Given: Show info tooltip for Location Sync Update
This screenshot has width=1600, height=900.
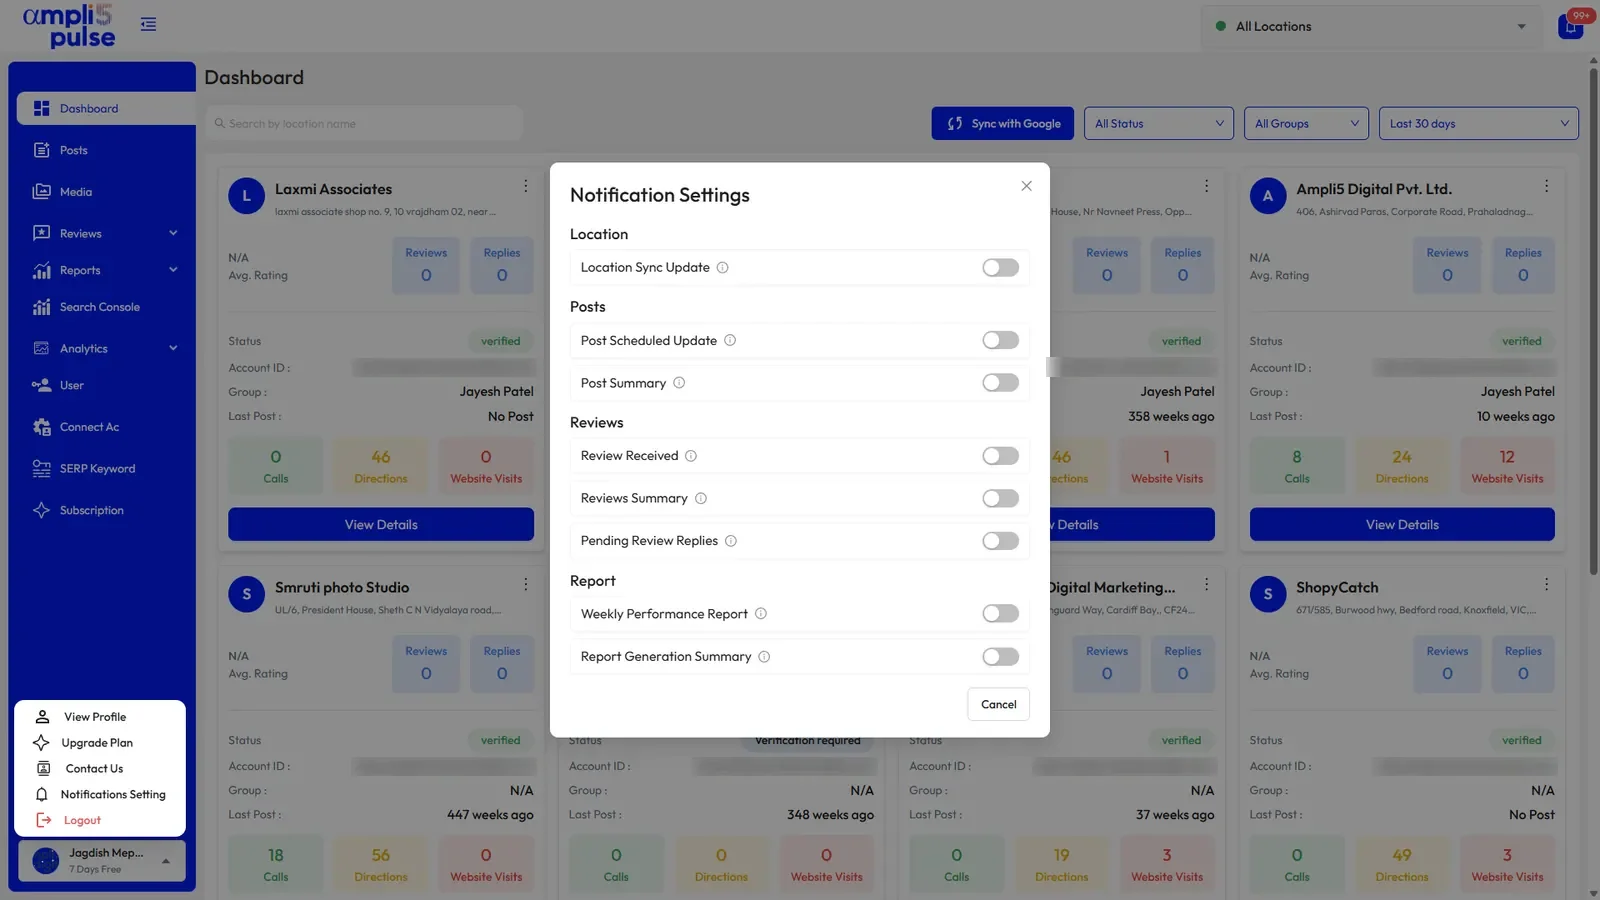Looking at the screenshot, I should tap(723, 268).
